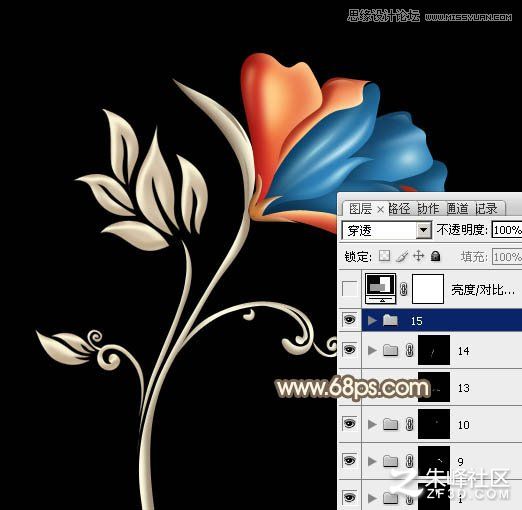
Task: Click the lock position move icon
Action: [x=418, y=256]
